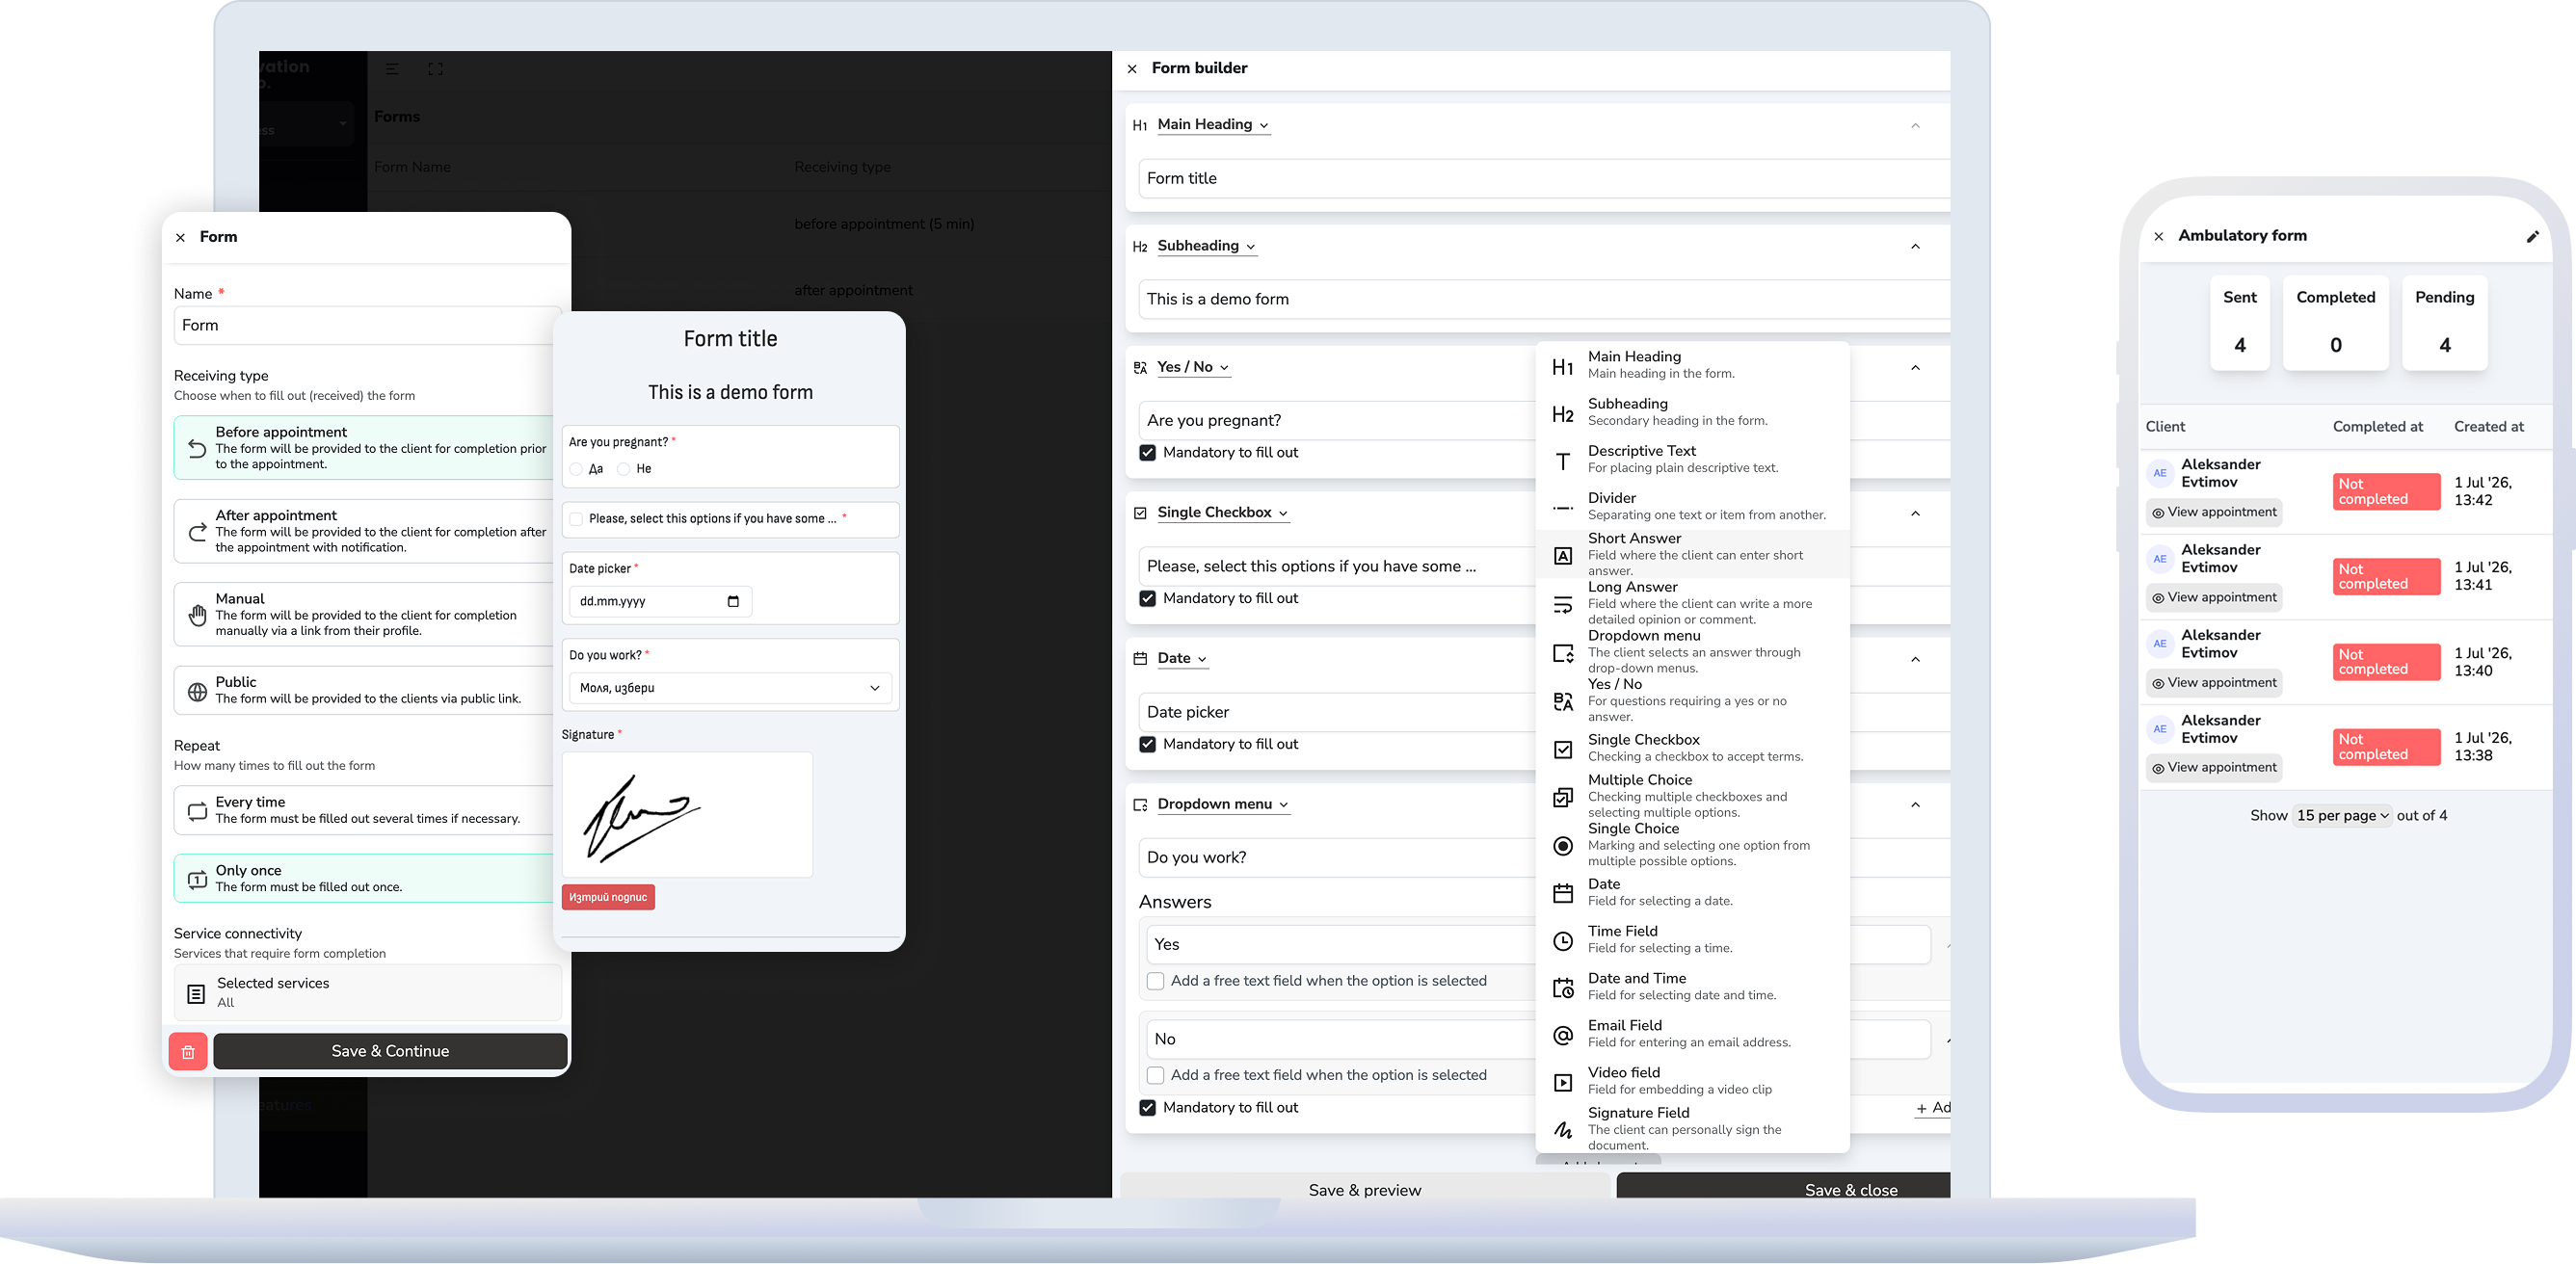
Task: Click the Video field play icon
Action: tap(1562, 1082)
